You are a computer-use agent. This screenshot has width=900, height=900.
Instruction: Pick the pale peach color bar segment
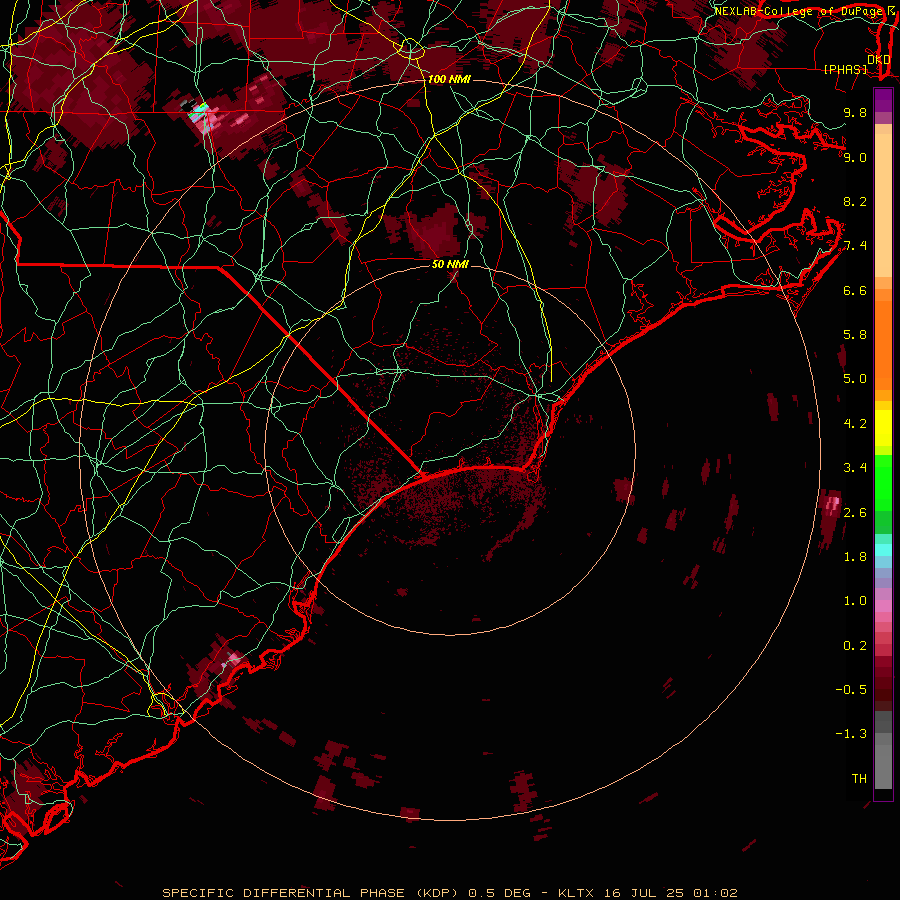(883, 207)
